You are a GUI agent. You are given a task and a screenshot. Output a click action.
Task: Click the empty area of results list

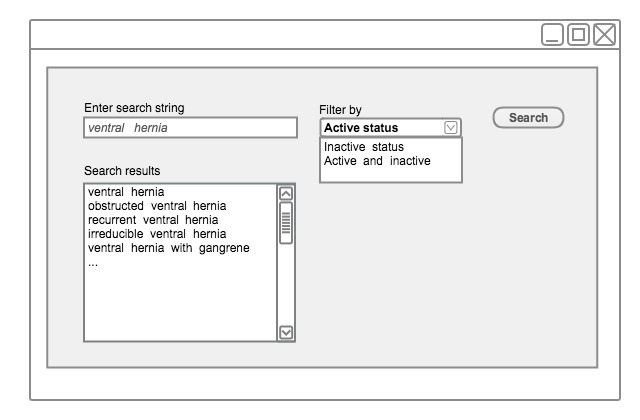tap(180, 305)
